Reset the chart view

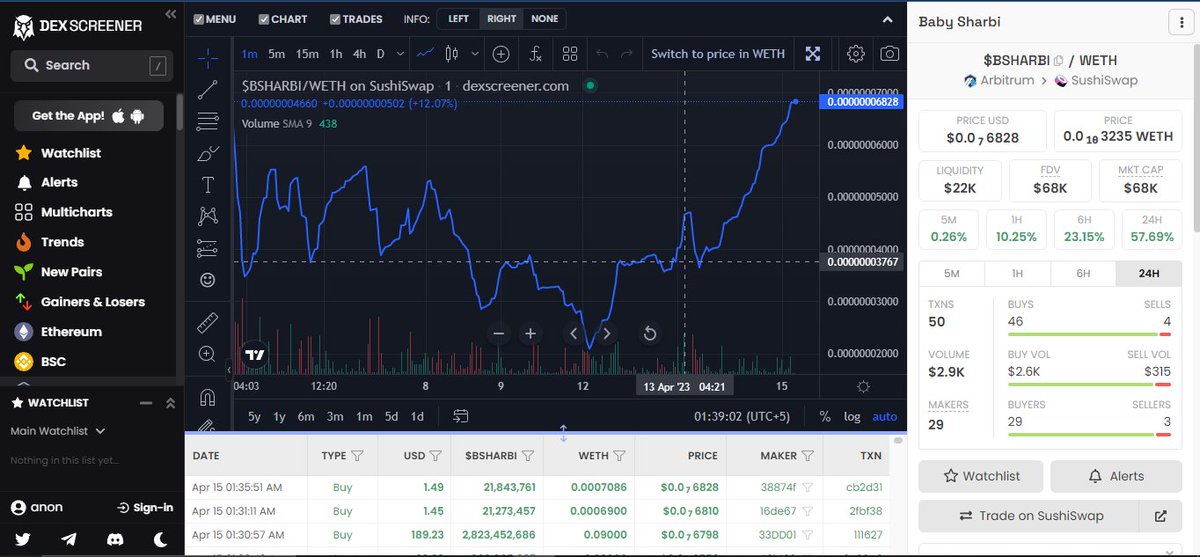tap(650, 334)
